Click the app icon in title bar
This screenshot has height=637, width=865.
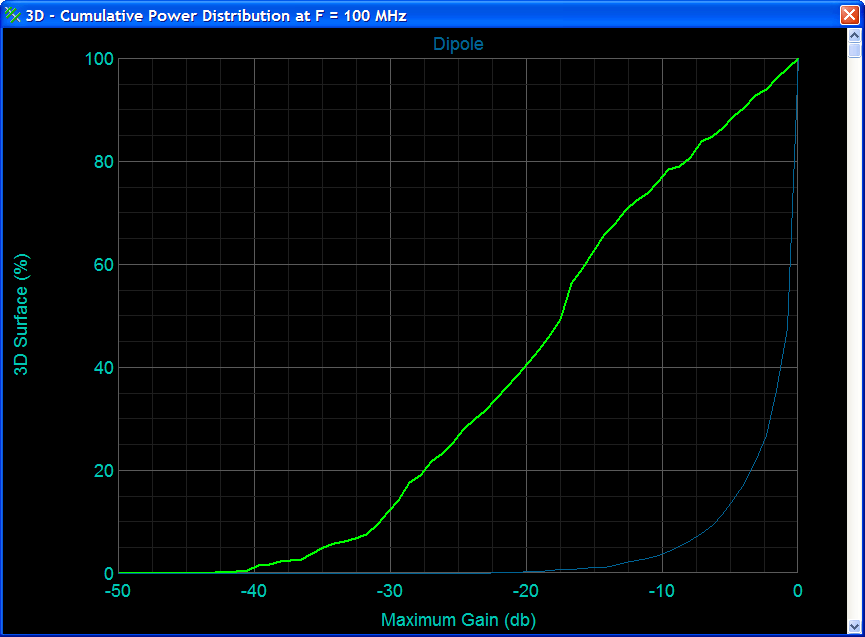coord(12,15)
